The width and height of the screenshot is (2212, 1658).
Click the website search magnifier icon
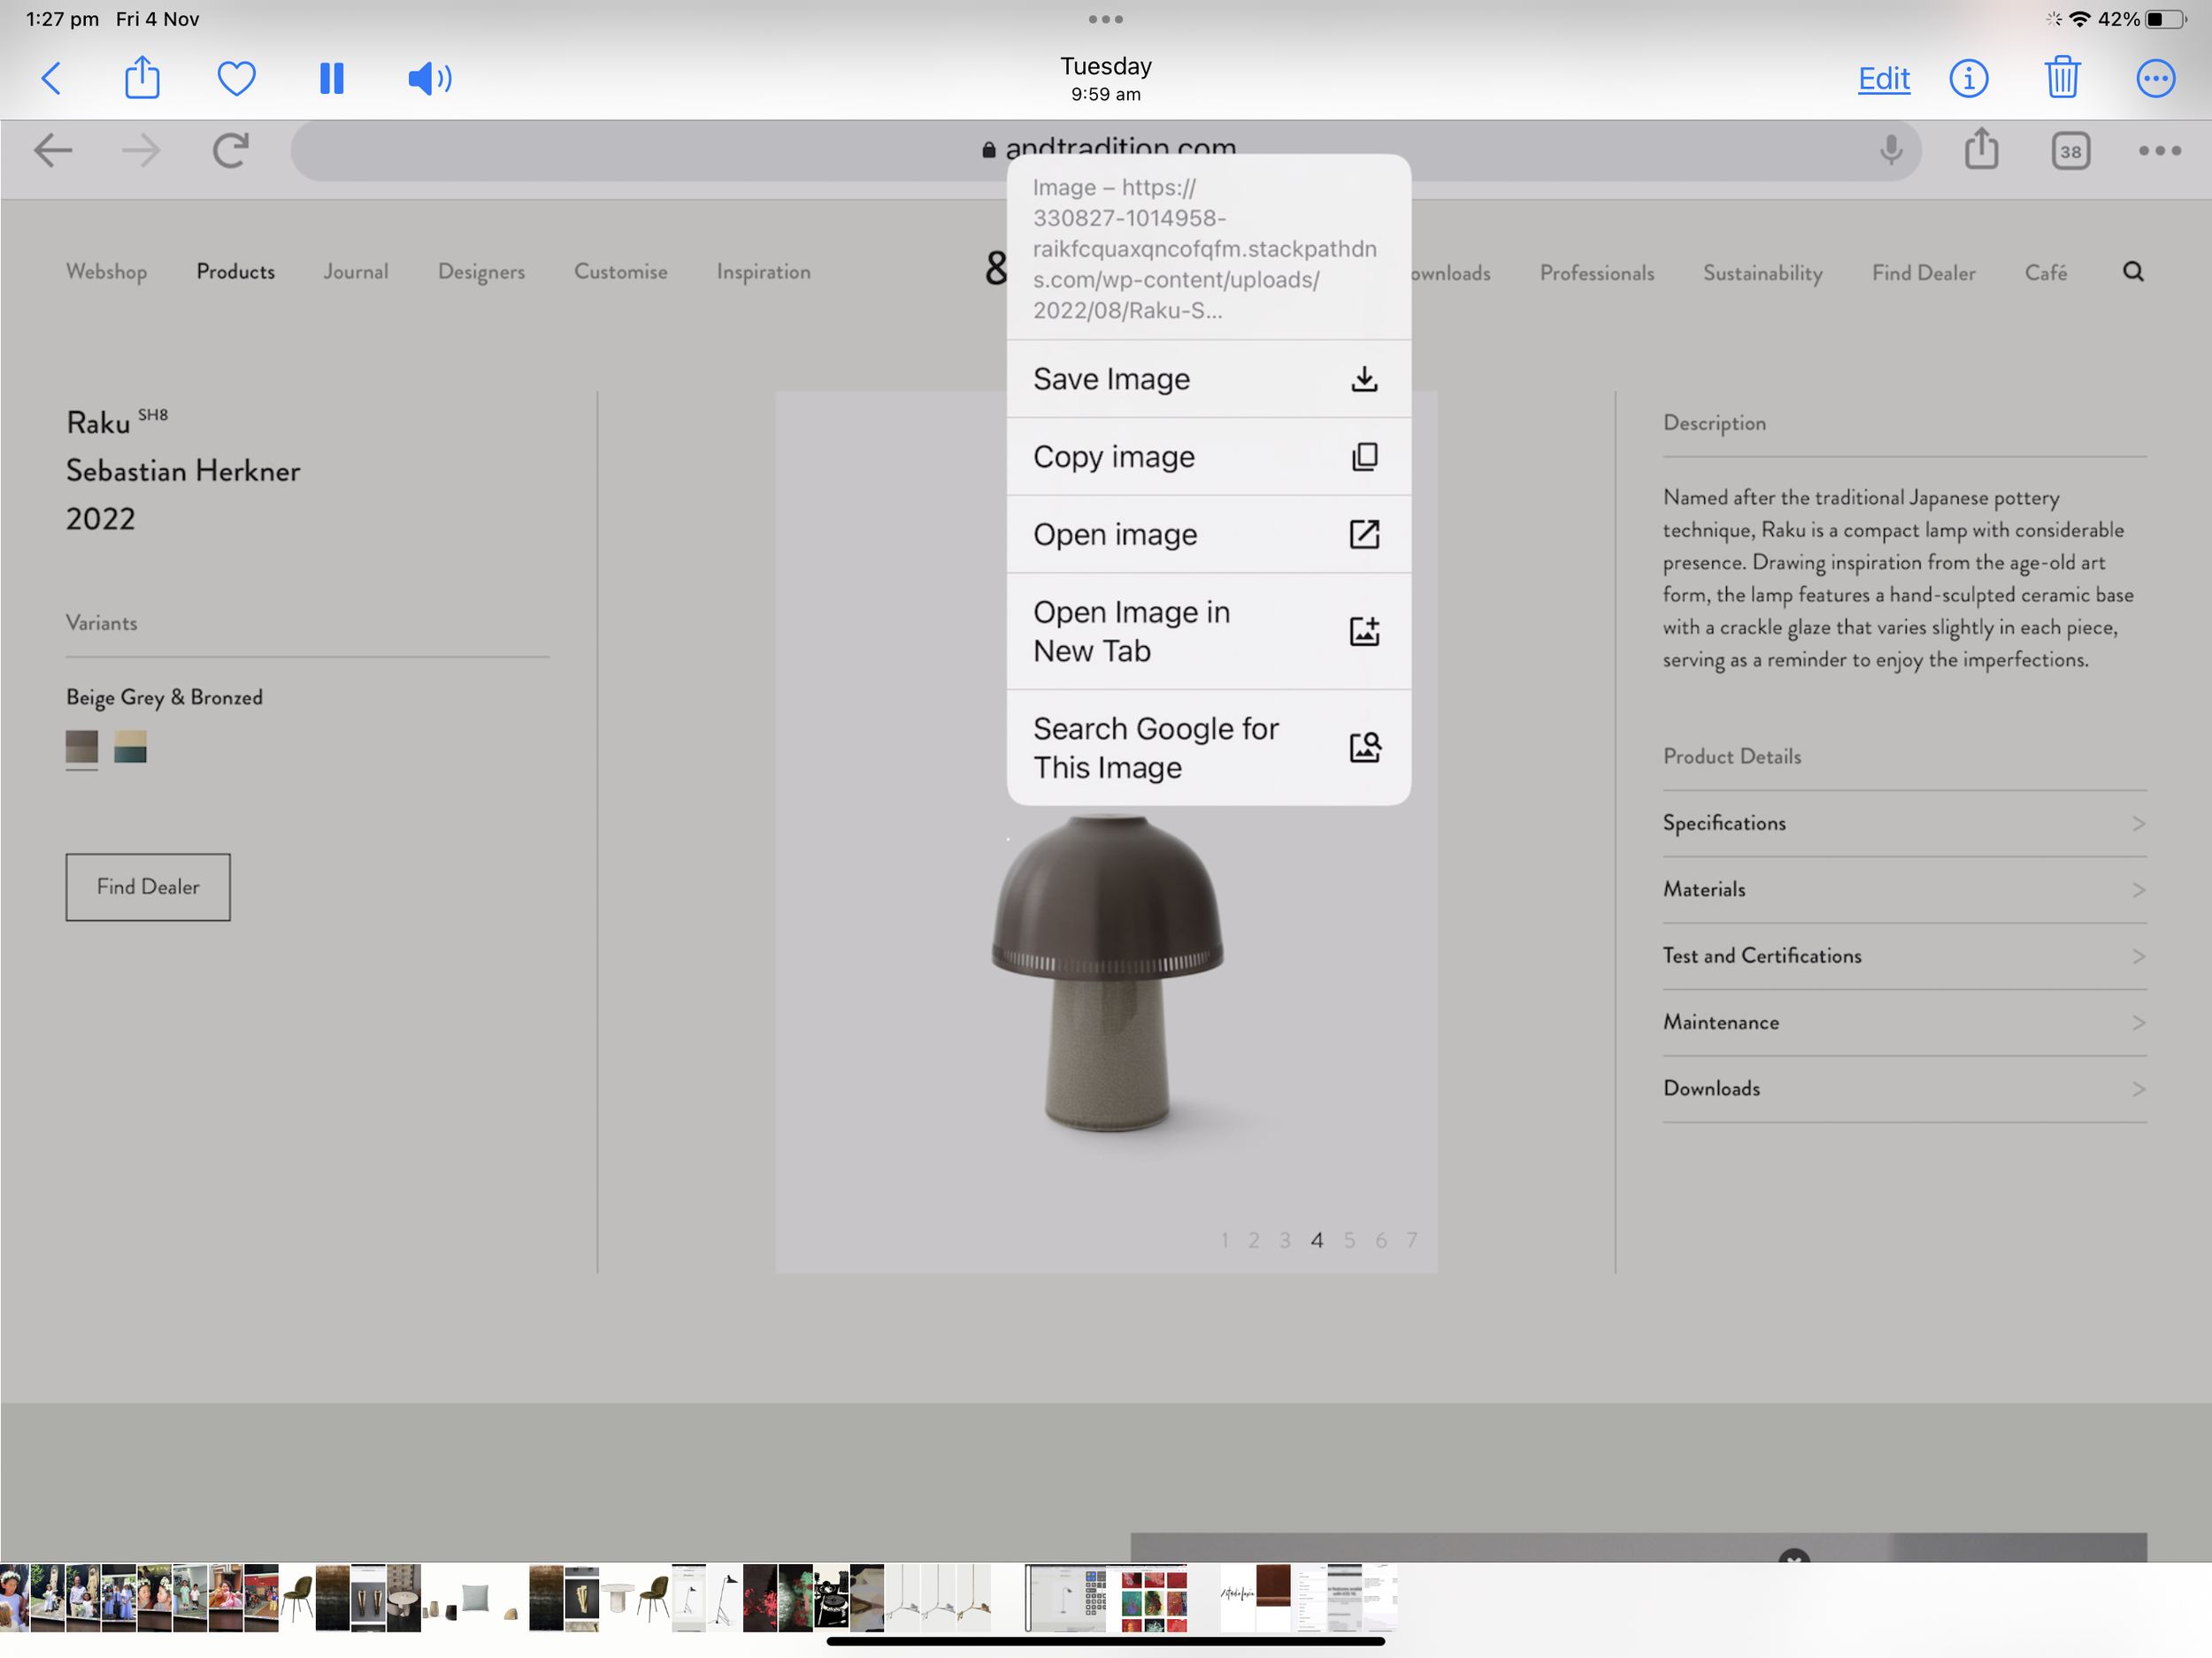pos(2132,272)
